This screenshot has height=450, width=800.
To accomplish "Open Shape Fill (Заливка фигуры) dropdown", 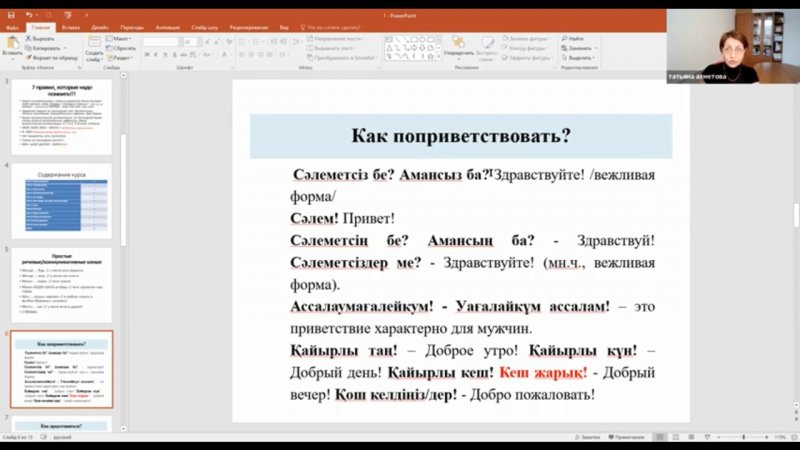I will pyautogui.click(x=525, y=39).
